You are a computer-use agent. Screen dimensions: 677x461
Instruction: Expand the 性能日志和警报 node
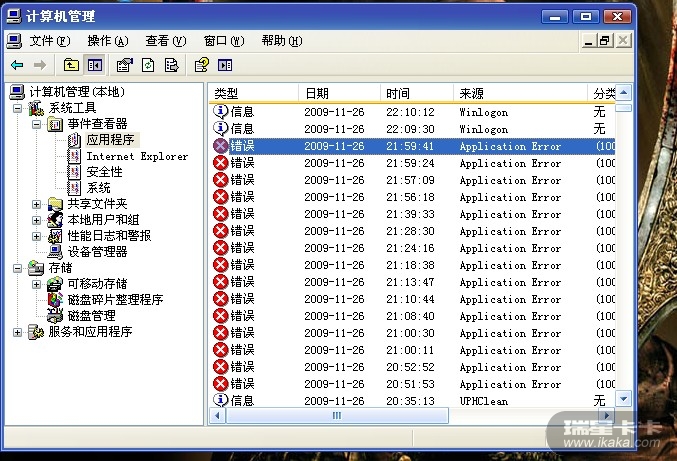coord(37,236)
